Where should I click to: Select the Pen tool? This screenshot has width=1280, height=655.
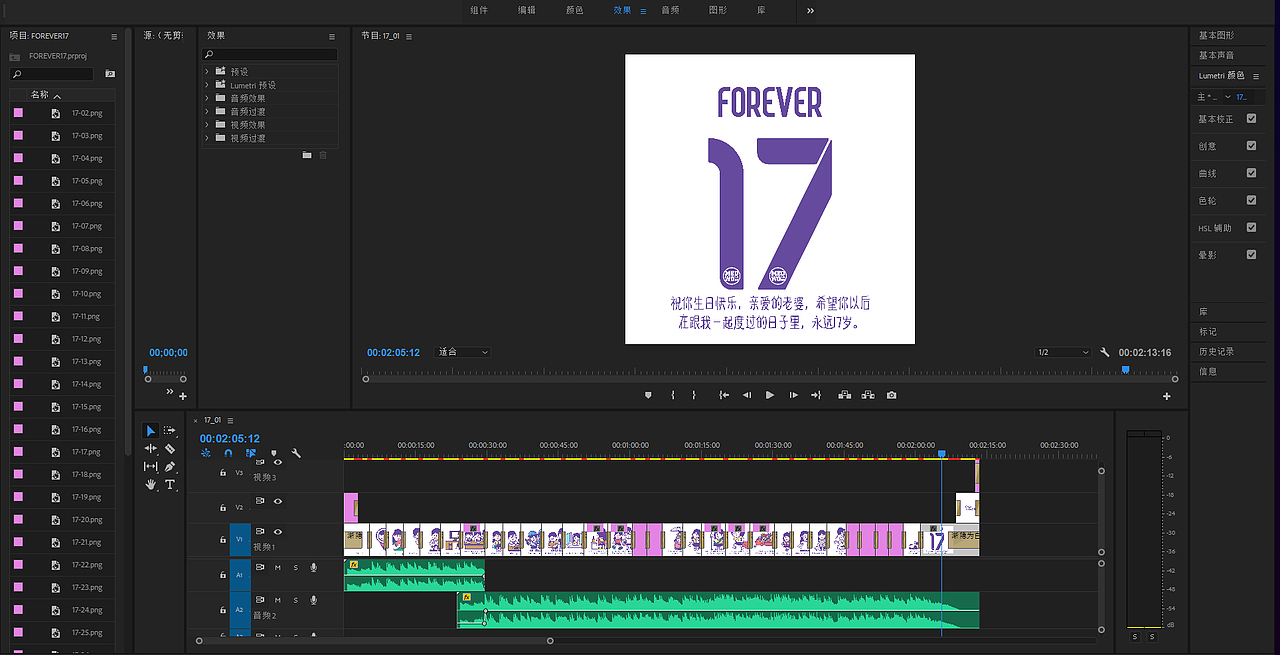click(170, 466)
